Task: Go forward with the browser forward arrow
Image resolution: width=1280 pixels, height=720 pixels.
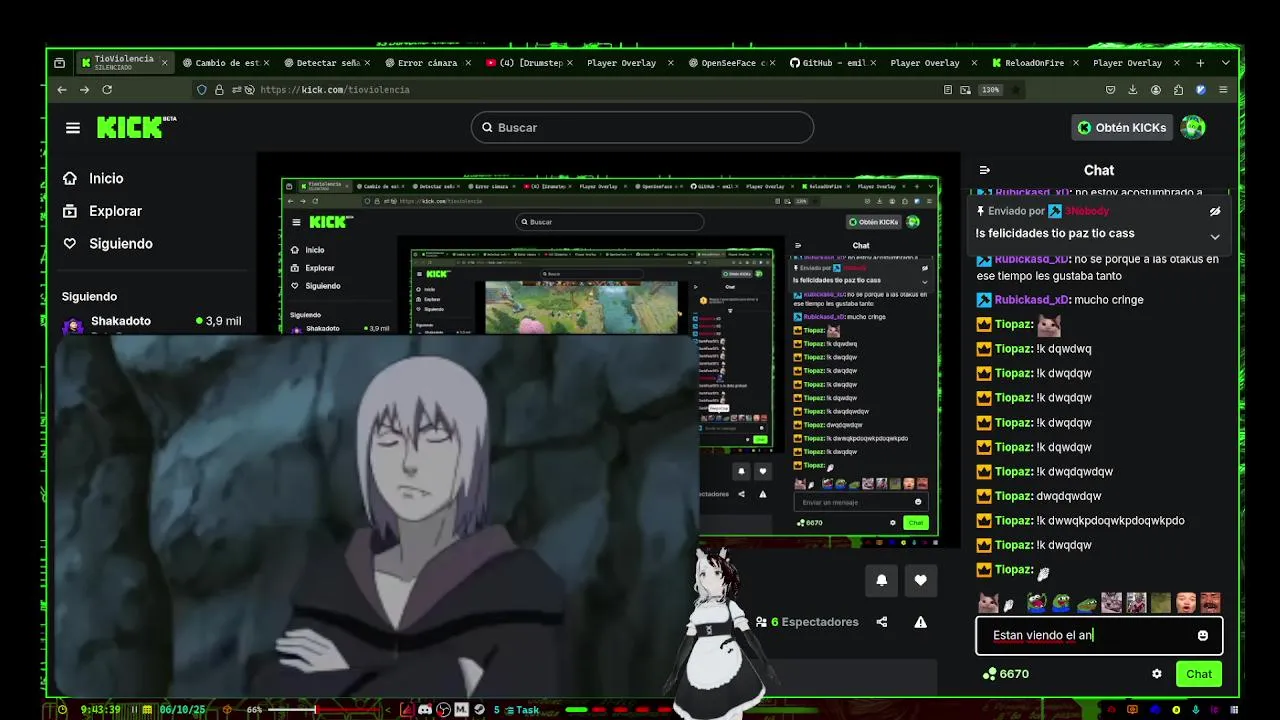Action: click(x=84, y=90)
